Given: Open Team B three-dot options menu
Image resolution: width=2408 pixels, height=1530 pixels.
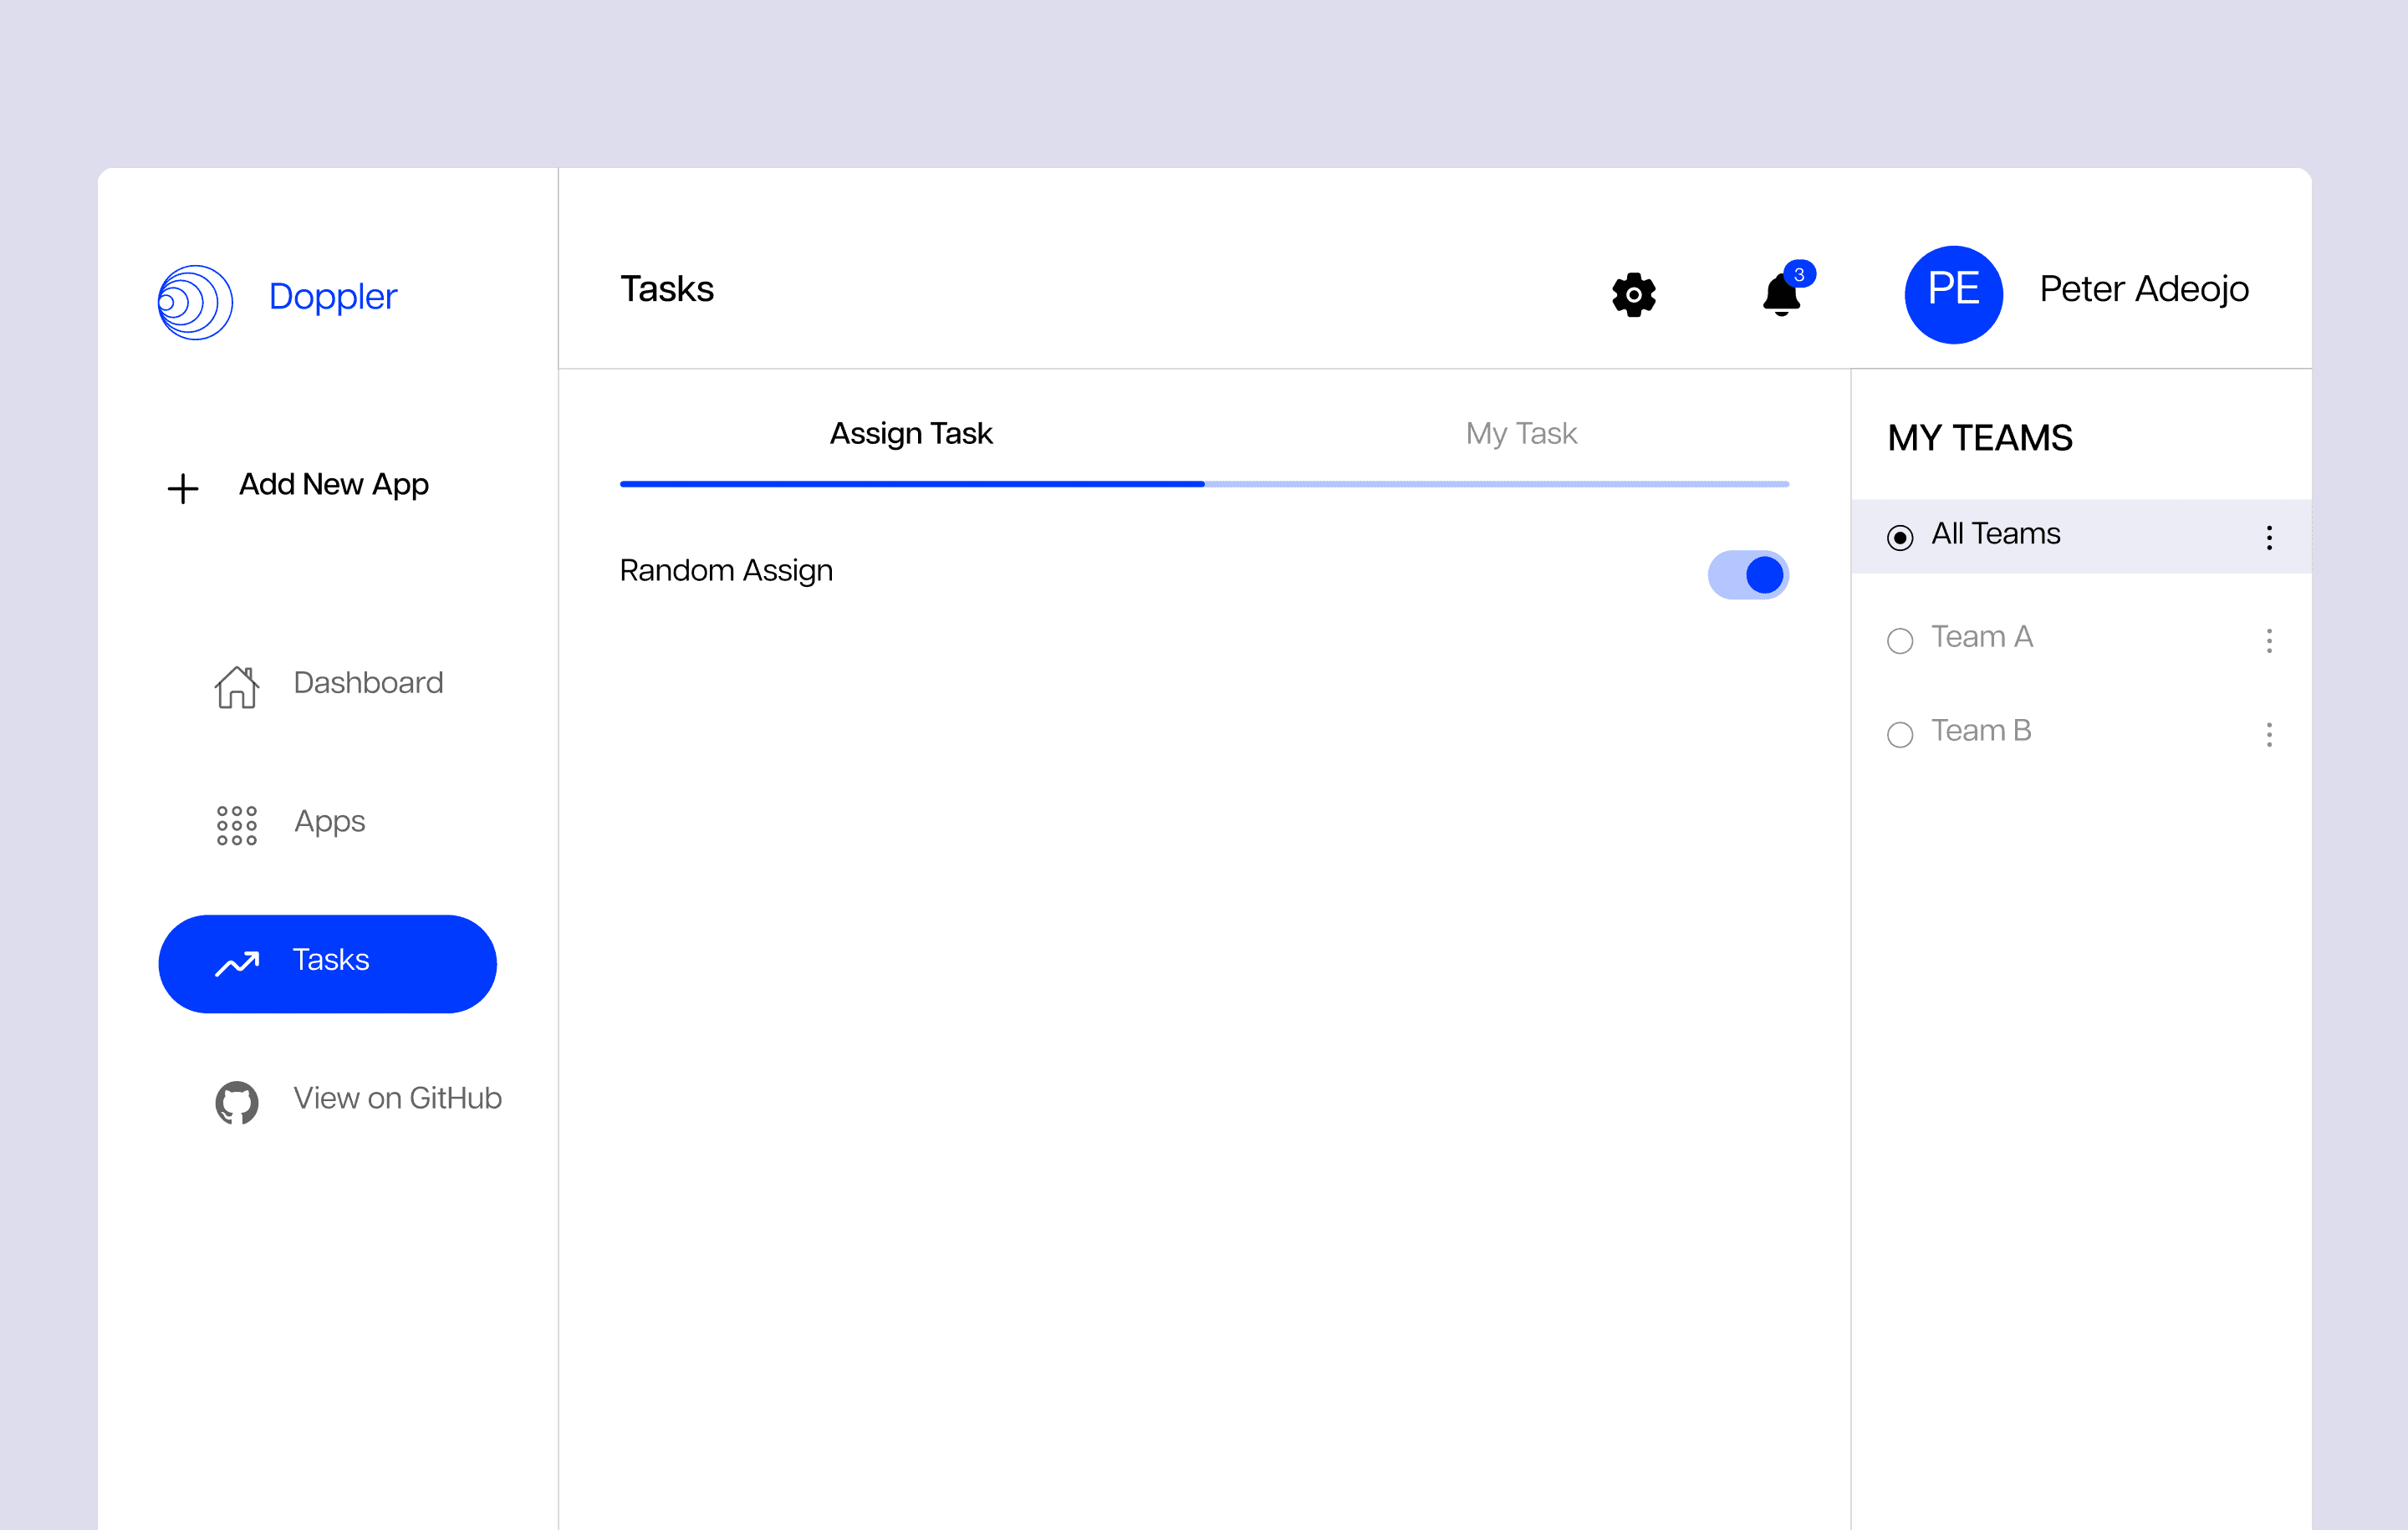Looking at the screenshot, I should (x=2268, y=734).
